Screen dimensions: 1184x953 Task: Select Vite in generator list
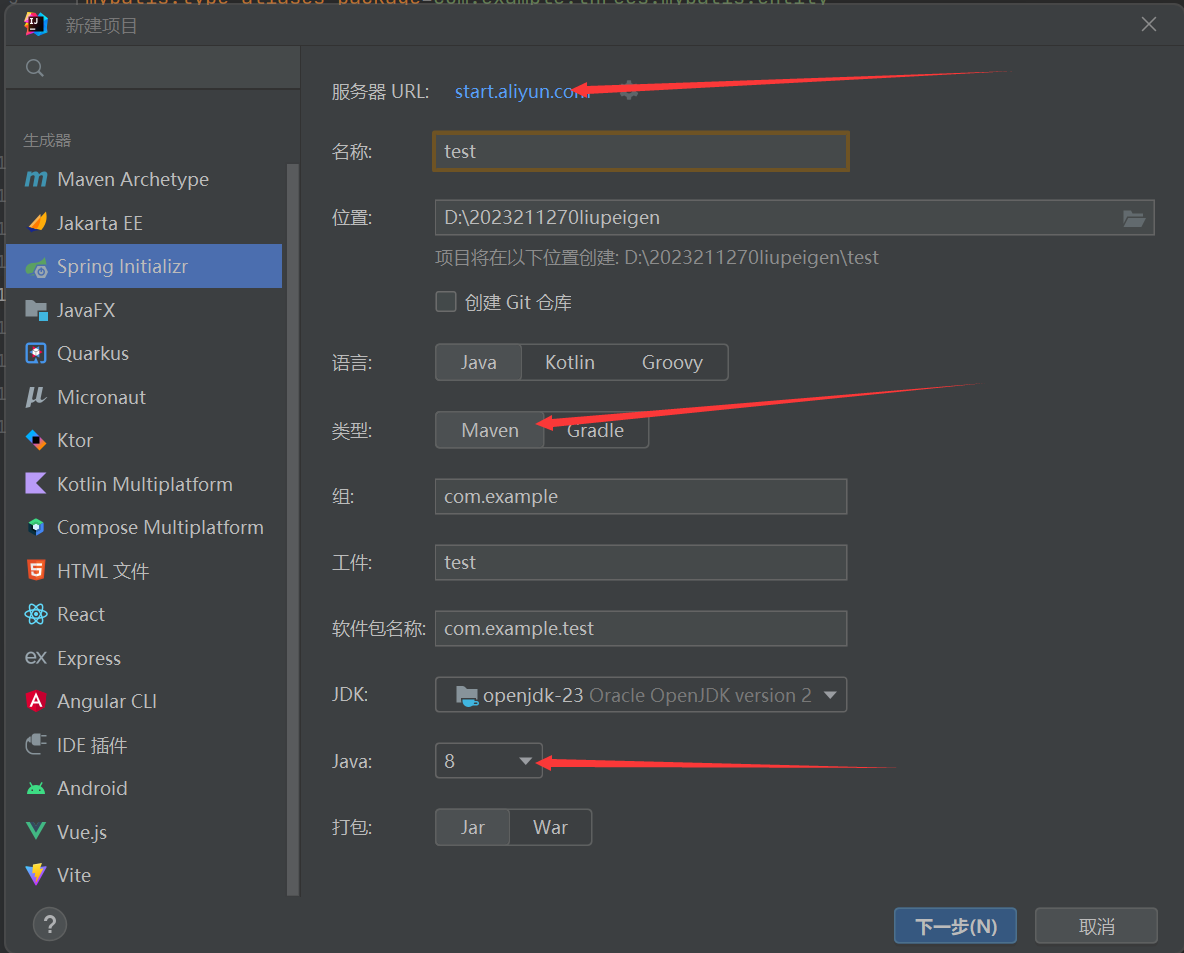tap(144, 875)
